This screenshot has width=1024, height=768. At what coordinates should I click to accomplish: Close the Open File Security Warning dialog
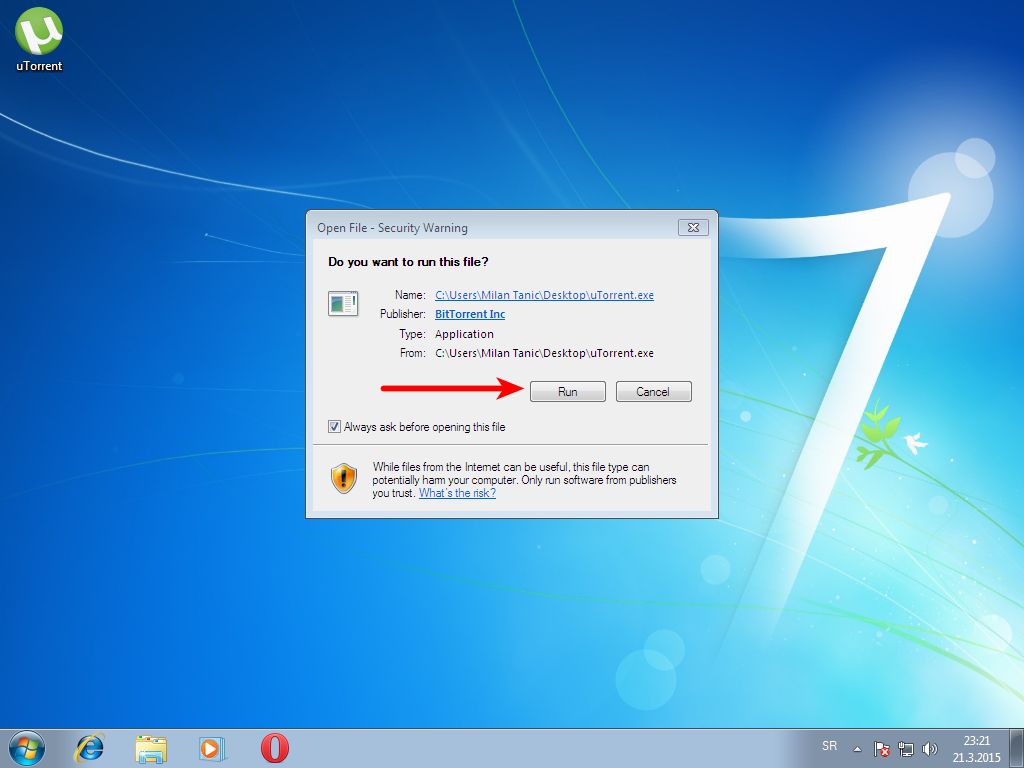[x=693, y=227]
